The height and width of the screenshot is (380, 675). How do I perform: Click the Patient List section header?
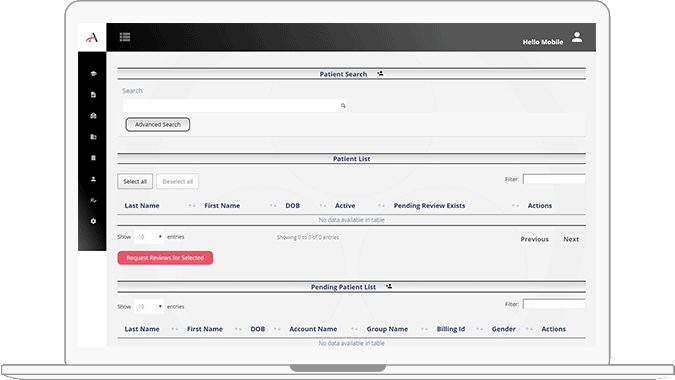(x=351, y=159)
